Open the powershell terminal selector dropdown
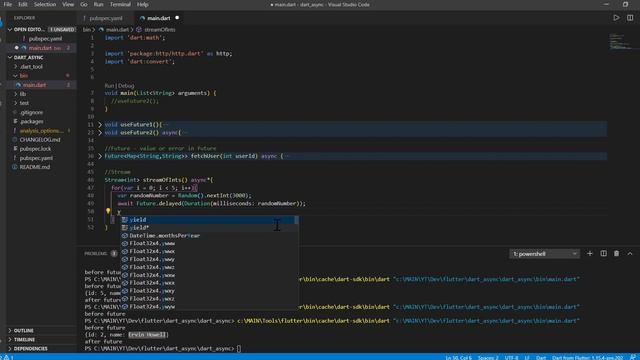The image size is (640, 360). 544,254
